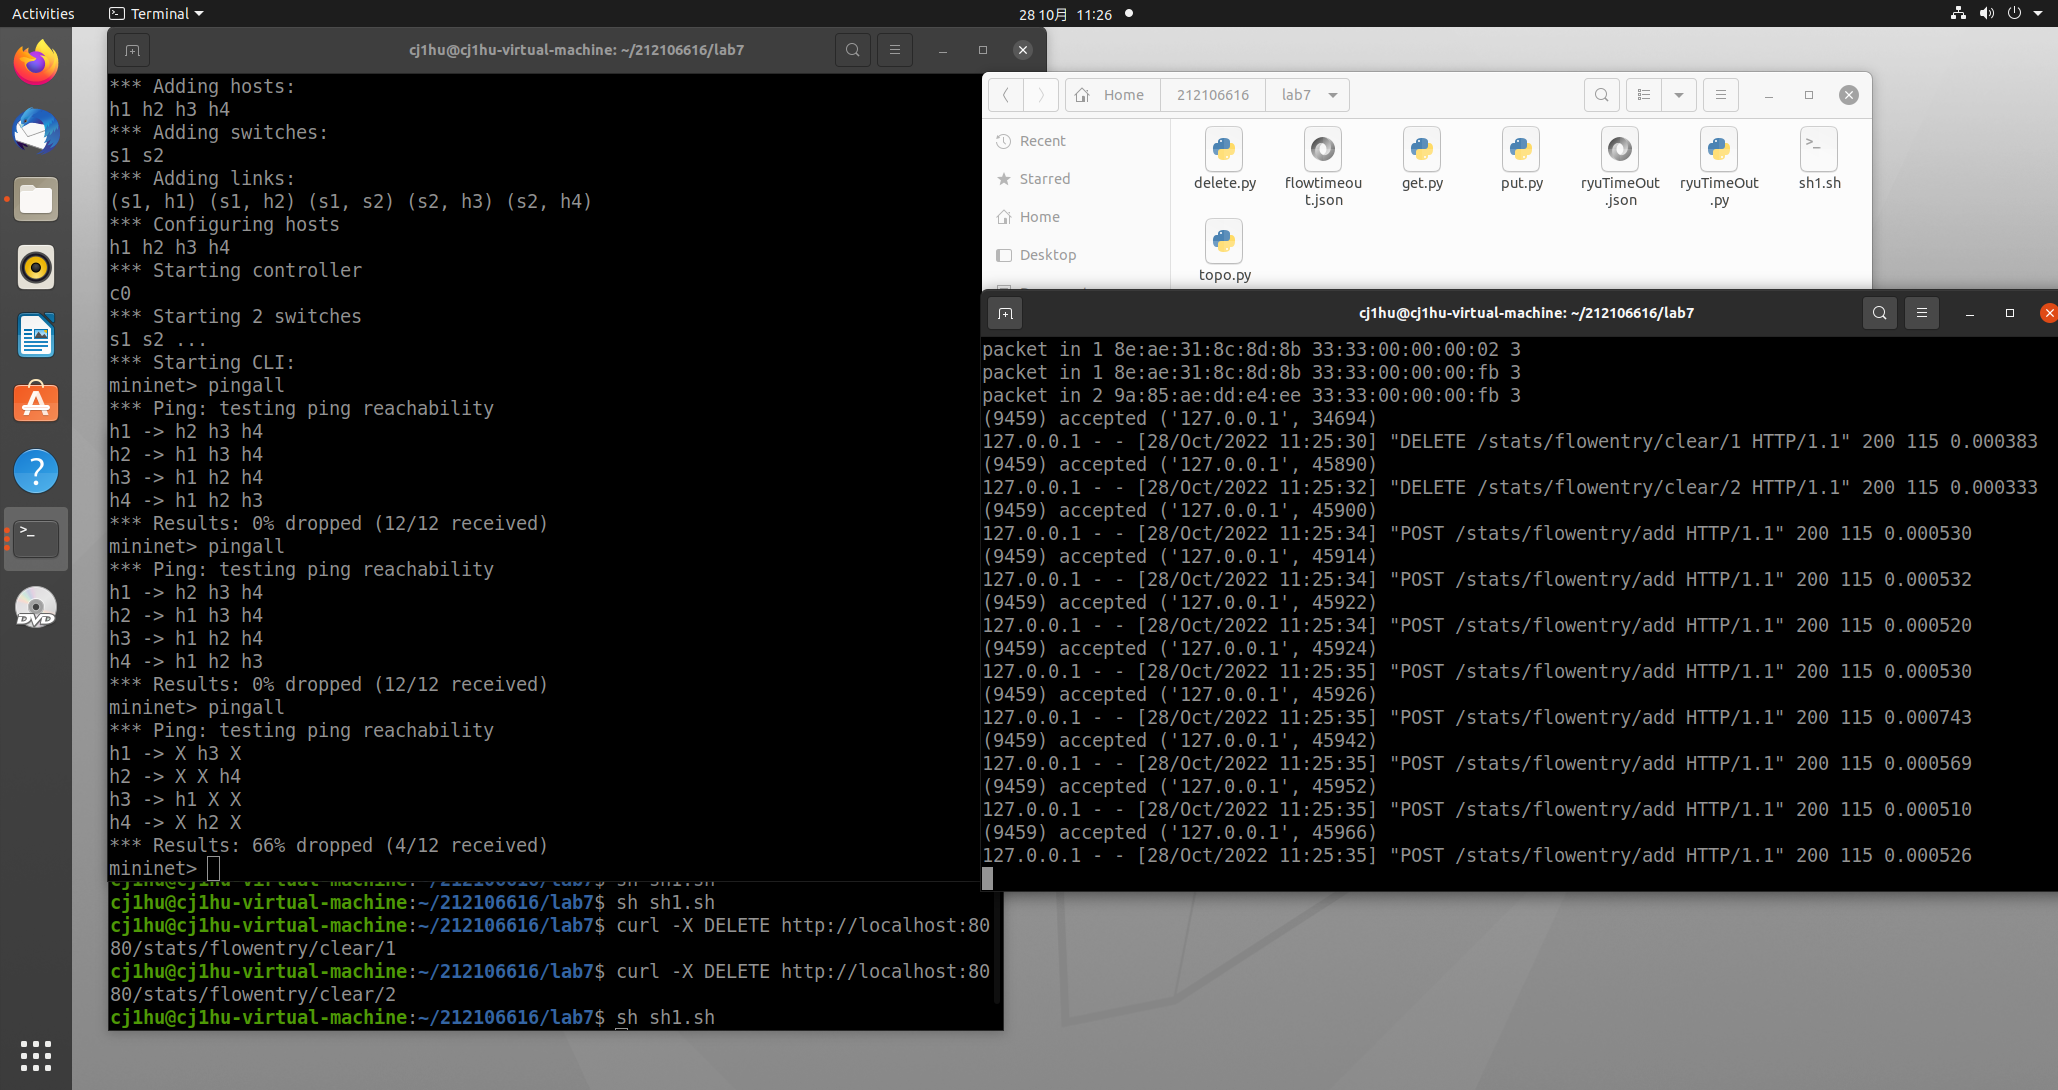Expand the lab7 path dropdown arrow
This screenshot has width=2058, height=1090.
tap(1333, 95)
